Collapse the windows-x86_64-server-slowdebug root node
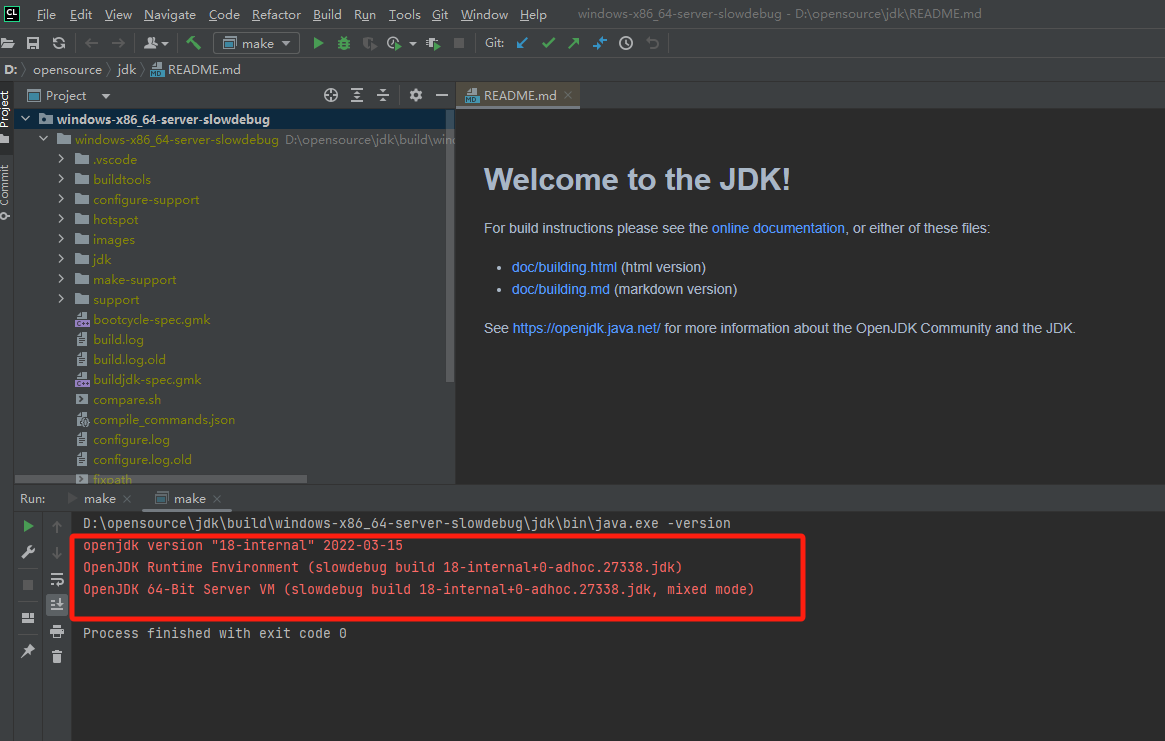 (x=25, y=119)
